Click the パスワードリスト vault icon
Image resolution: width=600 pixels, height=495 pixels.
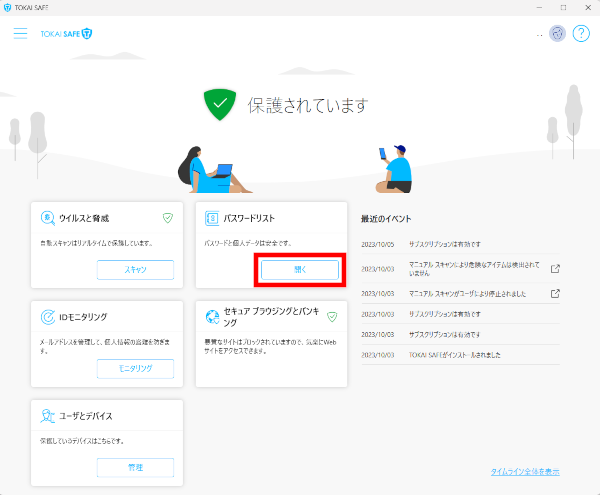point(212,218)
